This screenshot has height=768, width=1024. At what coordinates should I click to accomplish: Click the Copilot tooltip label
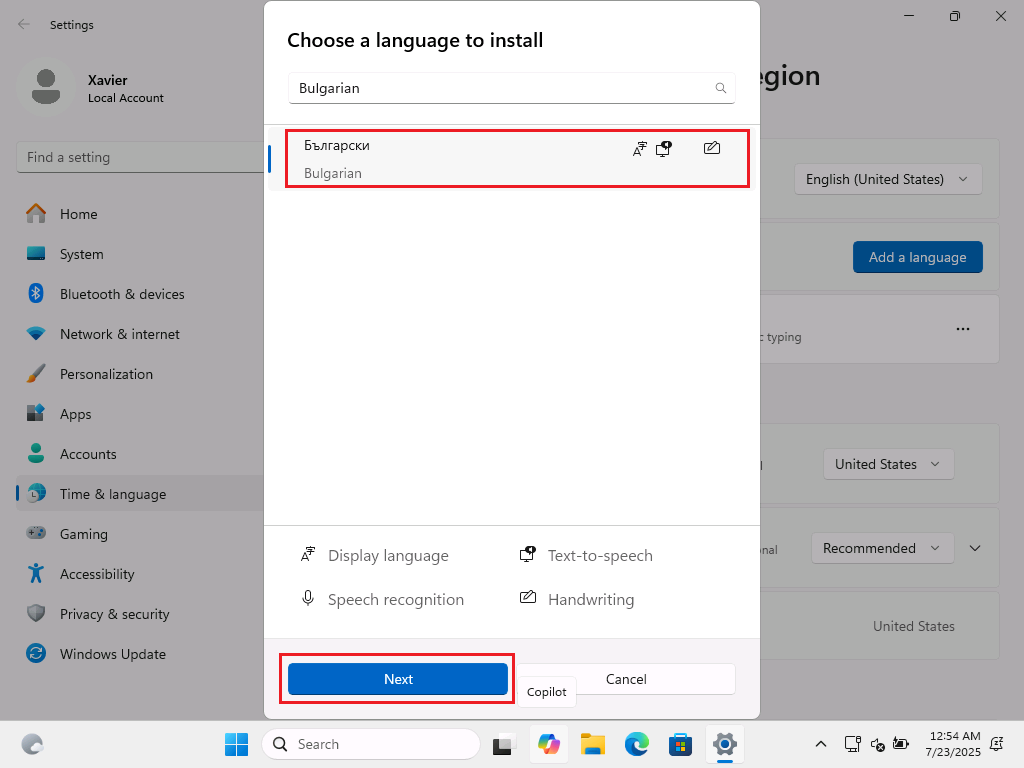click(547, 692)
